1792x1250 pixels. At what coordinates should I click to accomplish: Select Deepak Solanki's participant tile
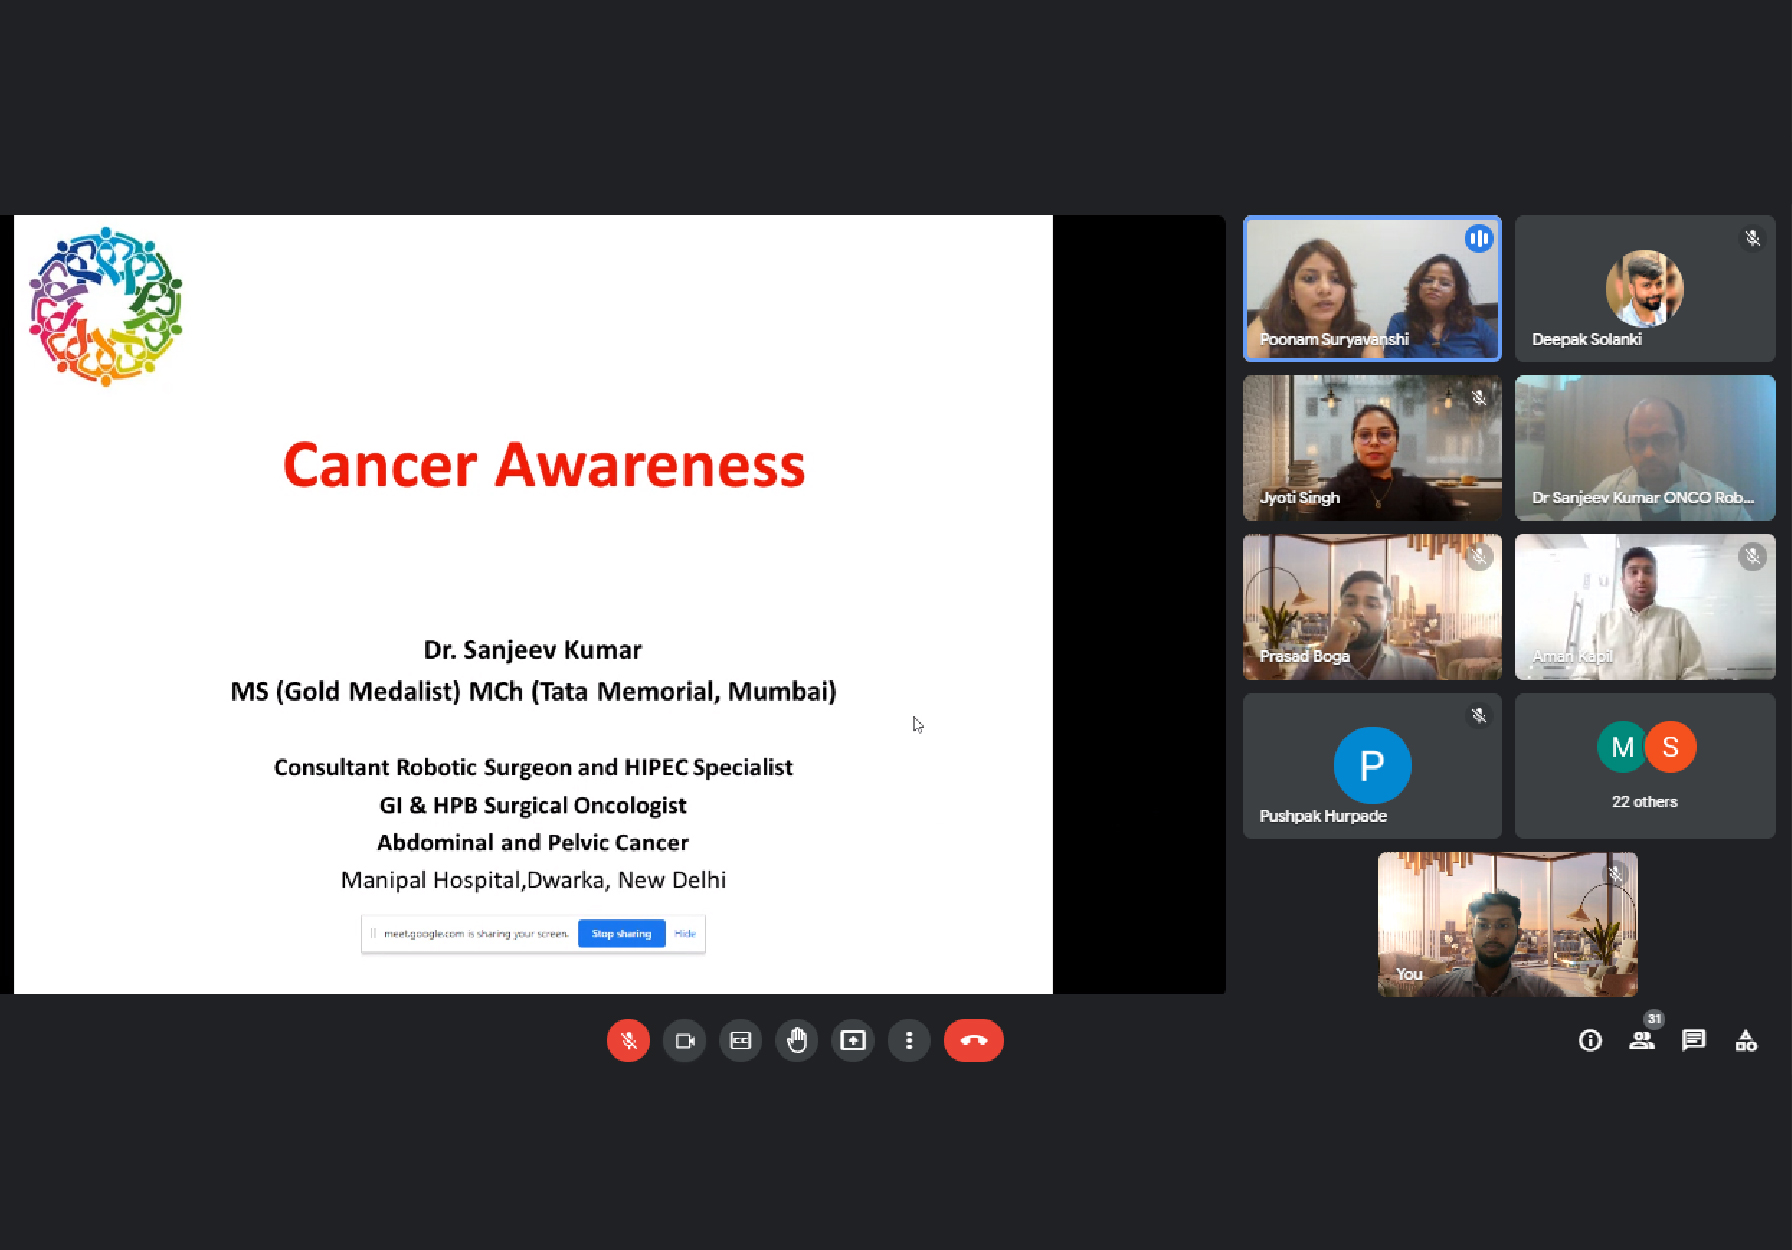tap(1644, 289)
